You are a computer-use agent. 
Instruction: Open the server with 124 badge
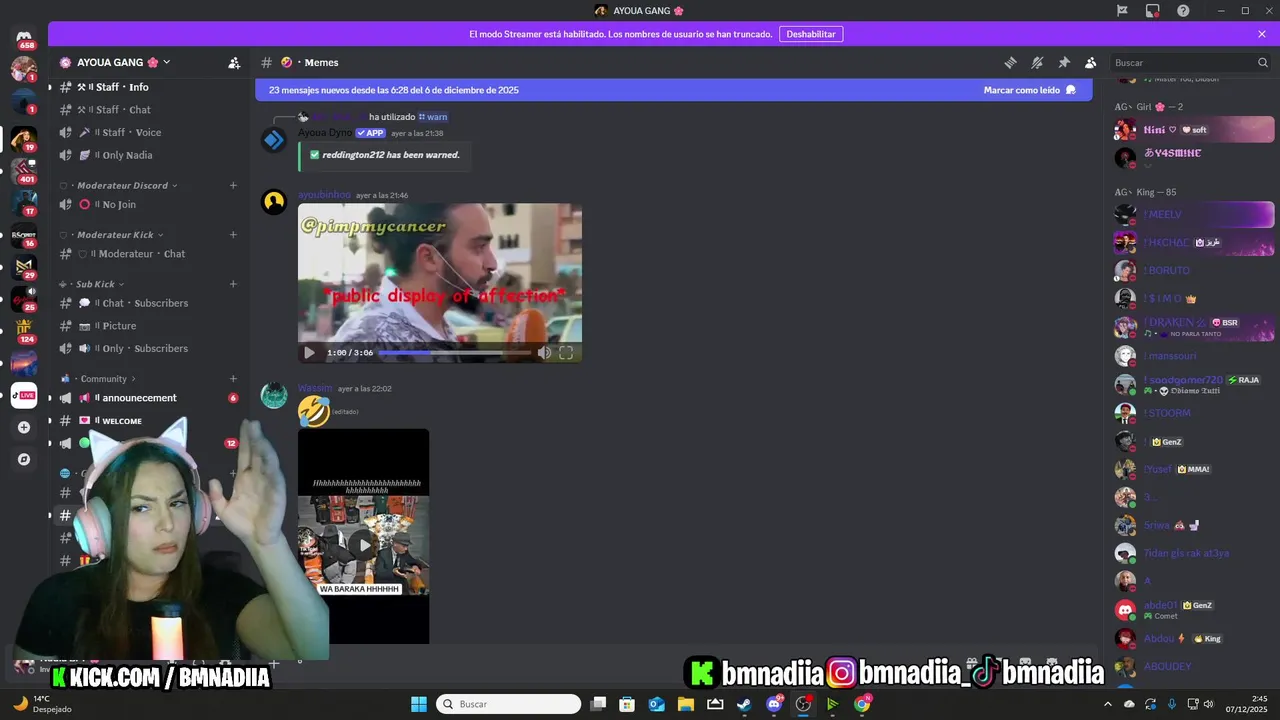click(24, 330)
